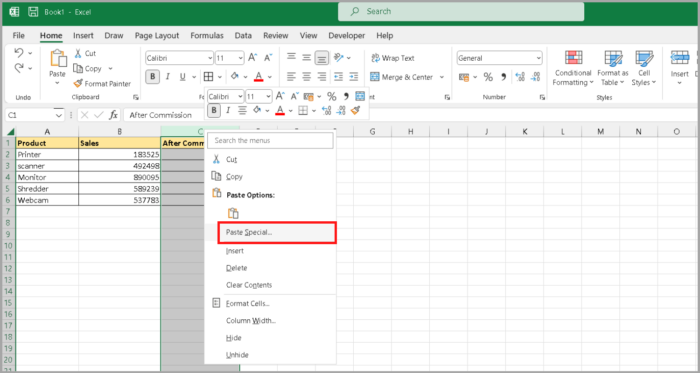Decrease font size in the ribbon Font group

point(268,58)
